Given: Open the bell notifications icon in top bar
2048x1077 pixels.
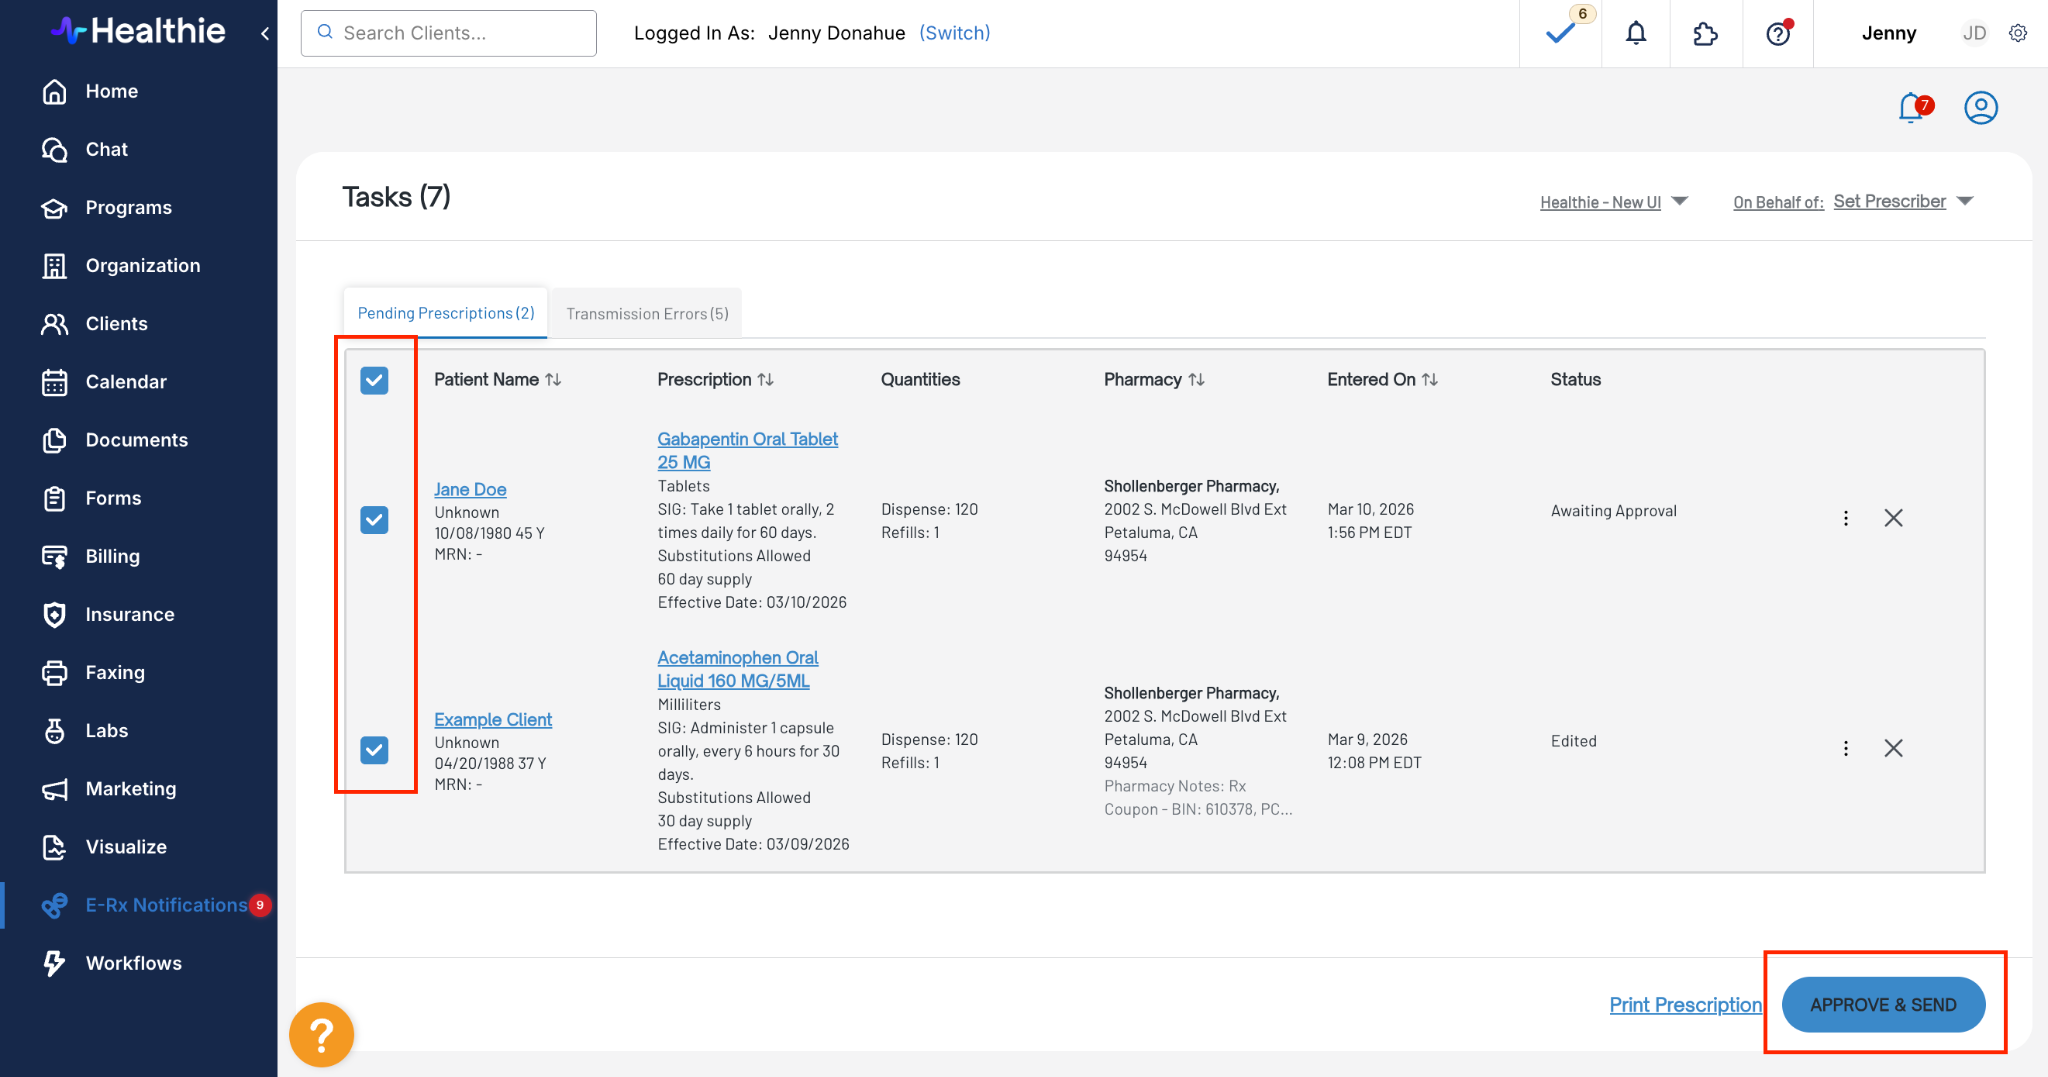Looking at the screenshot, I should tap(1636, 34).
